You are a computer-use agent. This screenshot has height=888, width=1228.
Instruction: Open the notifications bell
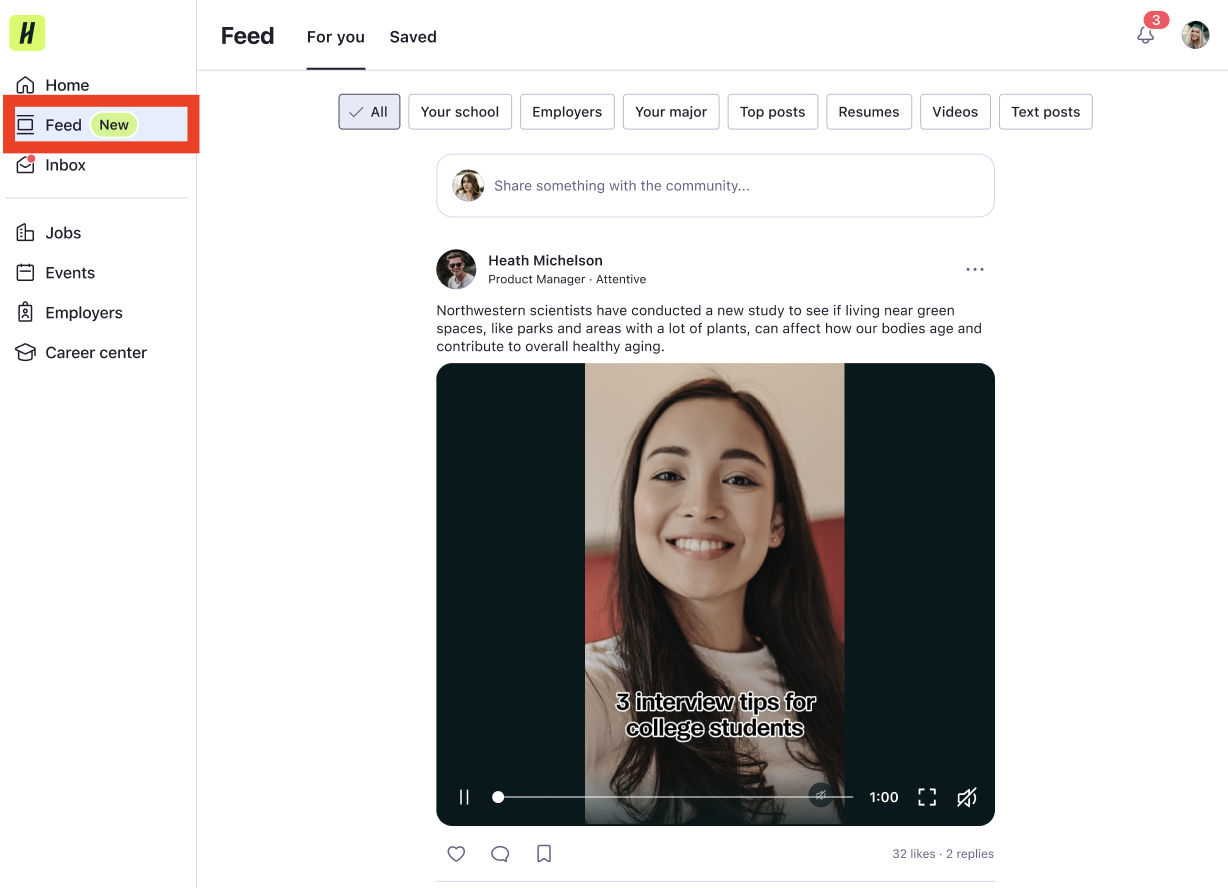tap(1146, 35)
